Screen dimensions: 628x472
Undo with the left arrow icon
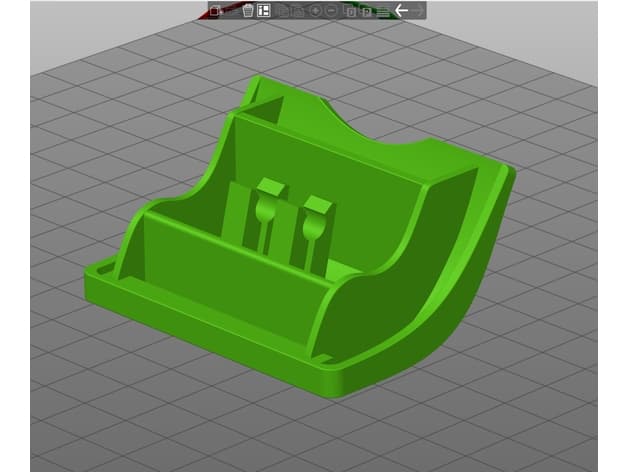point(401,10)
